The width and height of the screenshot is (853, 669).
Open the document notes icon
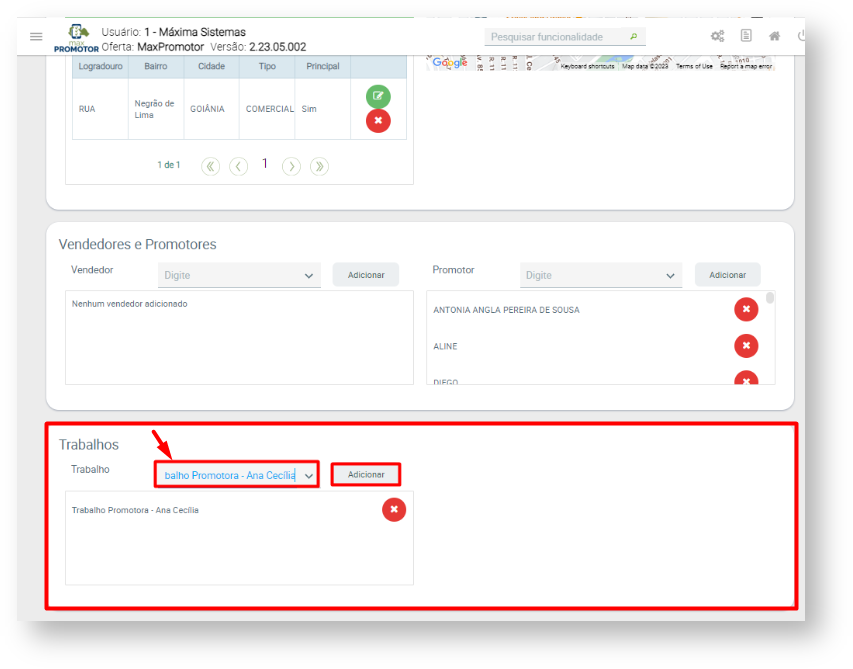(x=746, y=36)
